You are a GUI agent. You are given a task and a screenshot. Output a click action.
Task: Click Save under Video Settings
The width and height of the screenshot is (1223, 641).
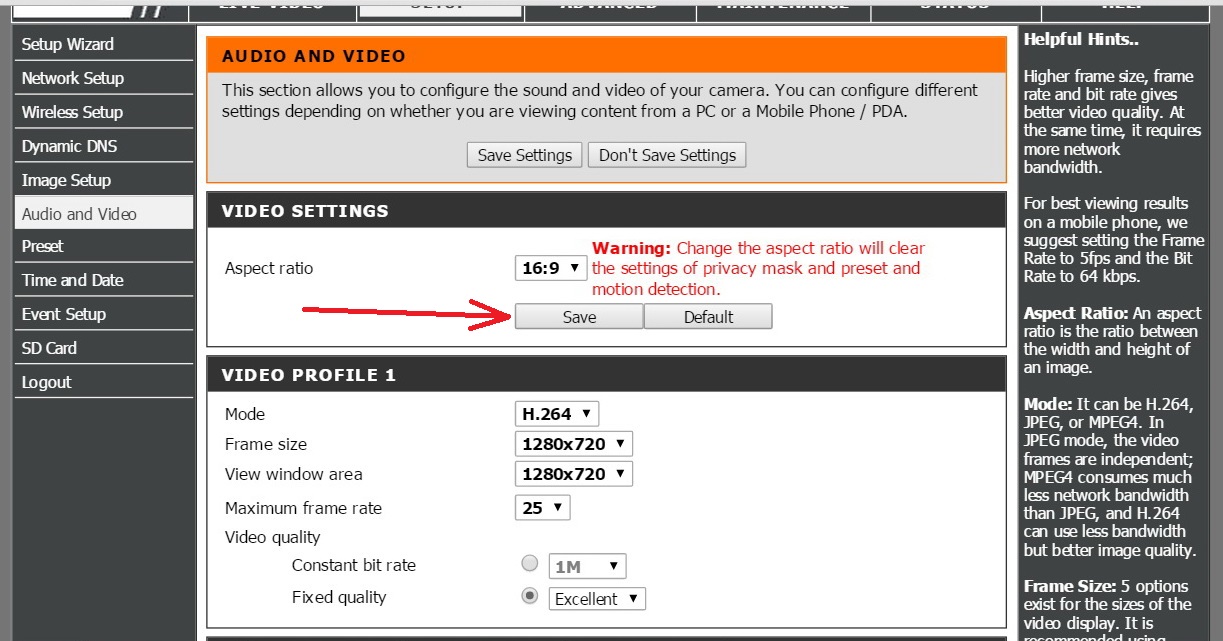[x=579, y=317]
